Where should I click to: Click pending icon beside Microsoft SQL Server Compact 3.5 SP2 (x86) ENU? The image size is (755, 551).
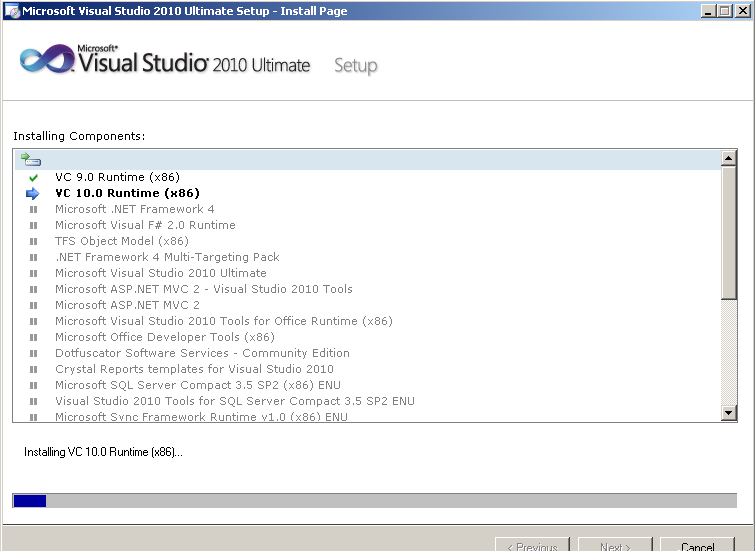tap(33, 385)
